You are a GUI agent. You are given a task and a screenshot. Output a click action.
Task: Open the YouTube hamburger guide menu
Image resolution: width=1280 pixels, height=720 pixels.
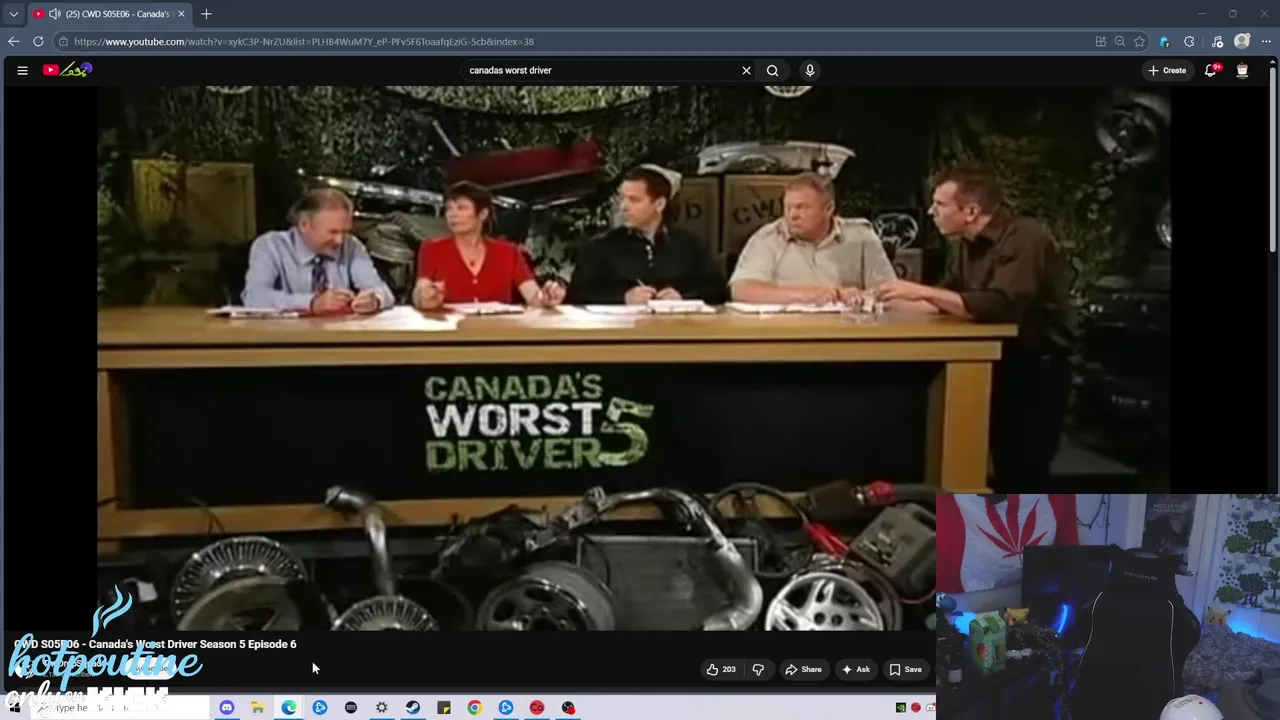22,70
